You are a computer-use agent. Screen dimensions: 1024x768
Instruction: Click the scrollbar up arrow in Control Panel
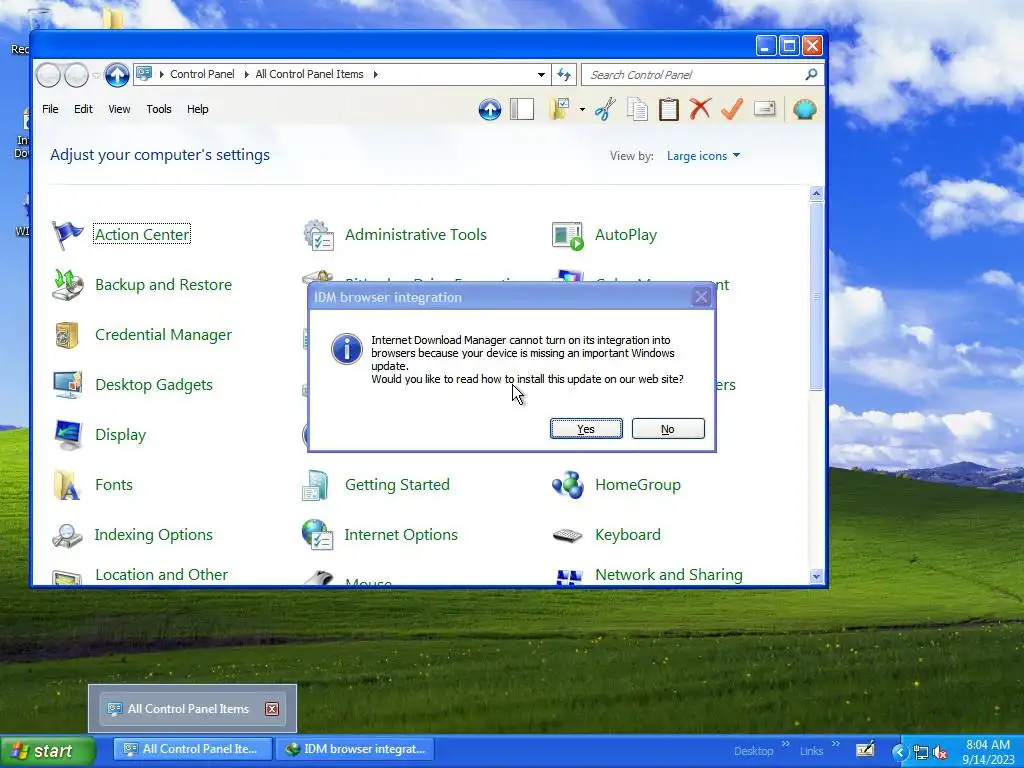[x=816, y=193]
